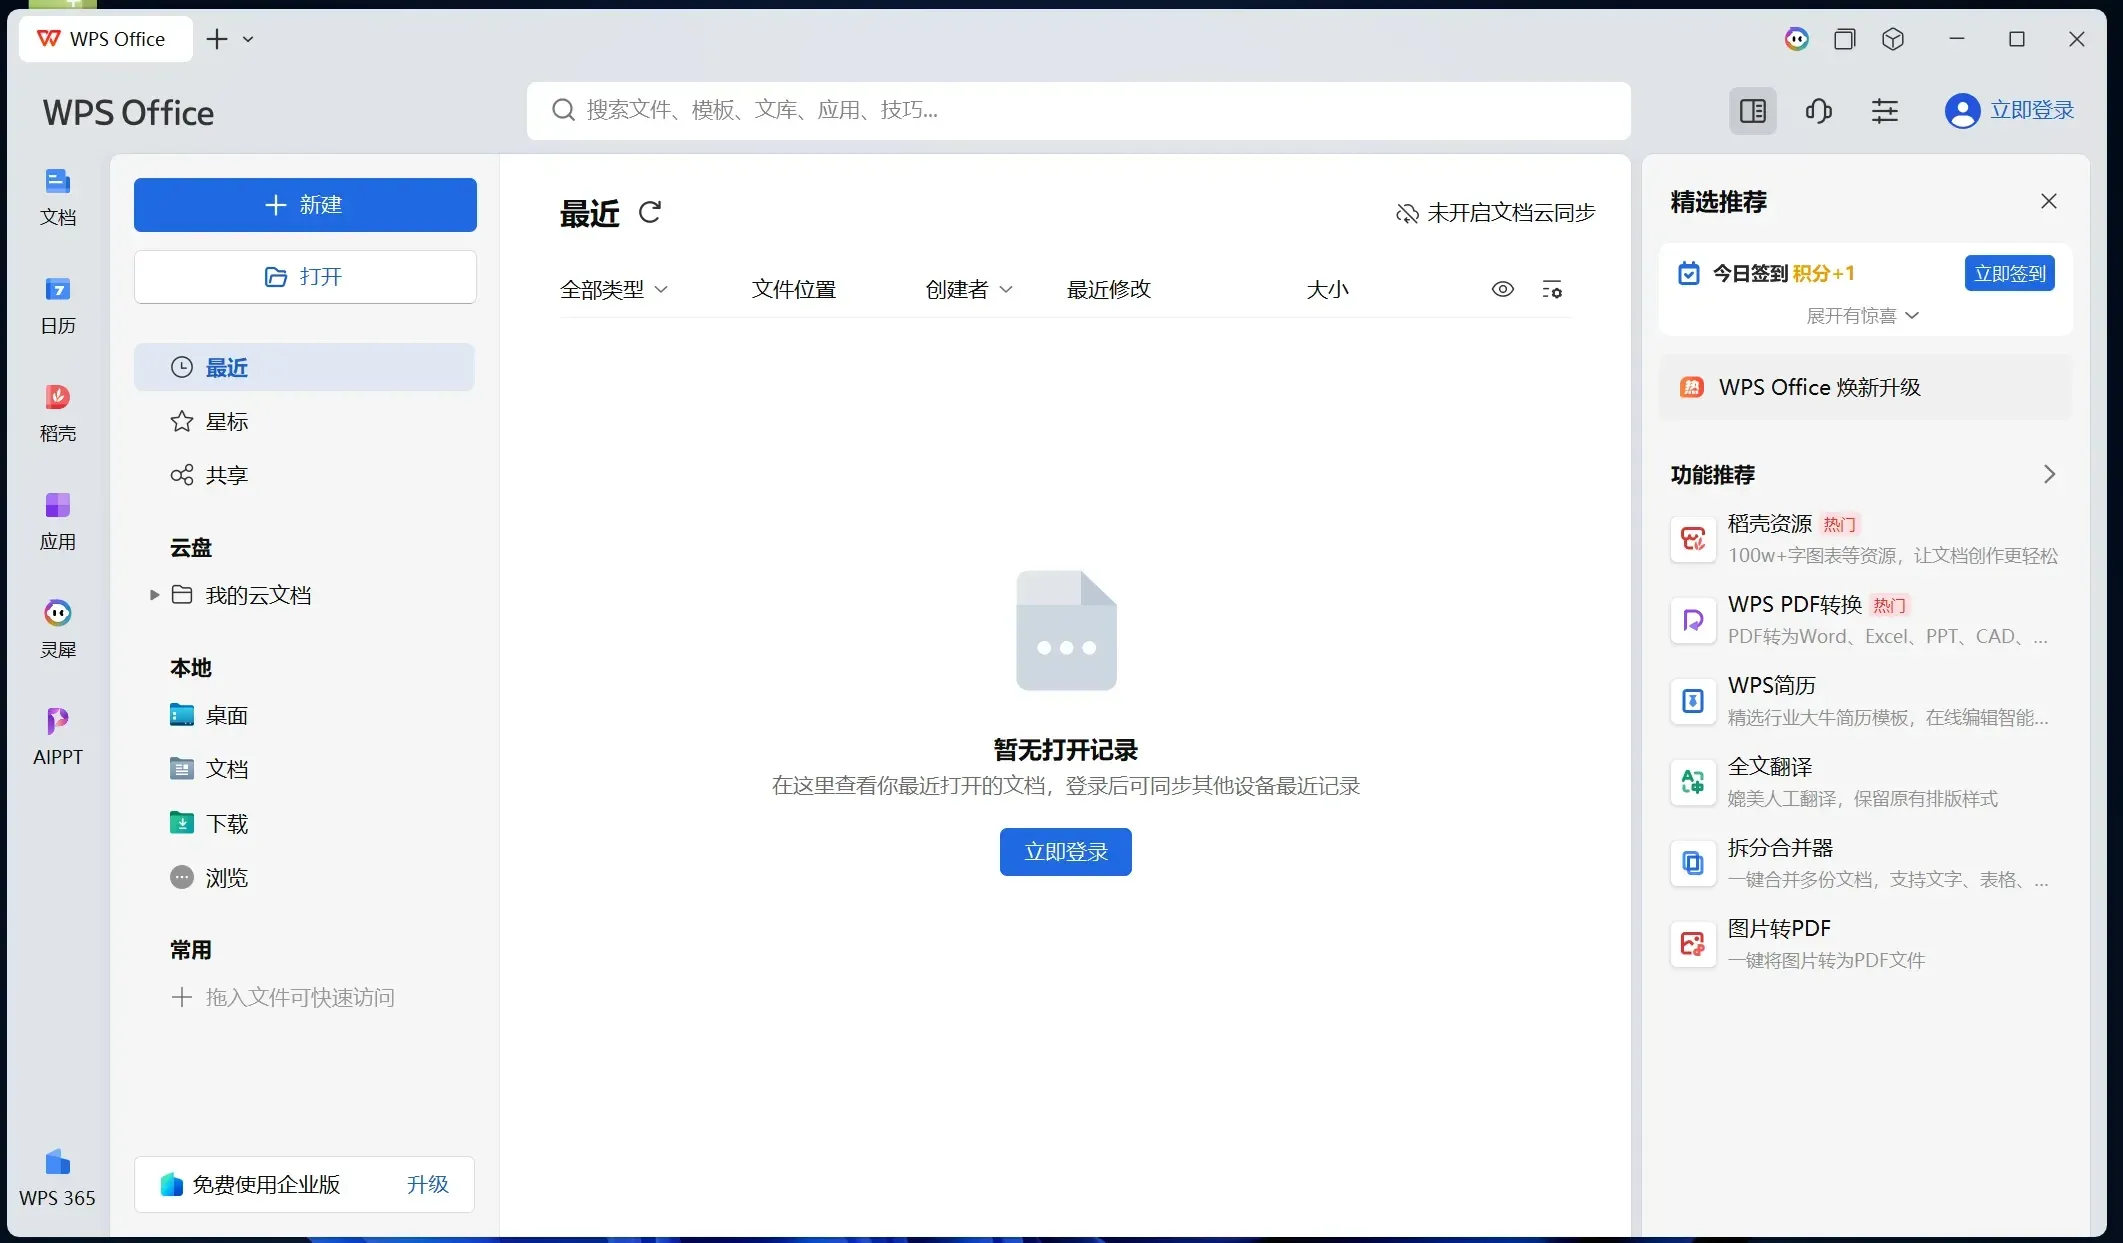
Task: Click the 文件位置 column header
Action: 793,289
